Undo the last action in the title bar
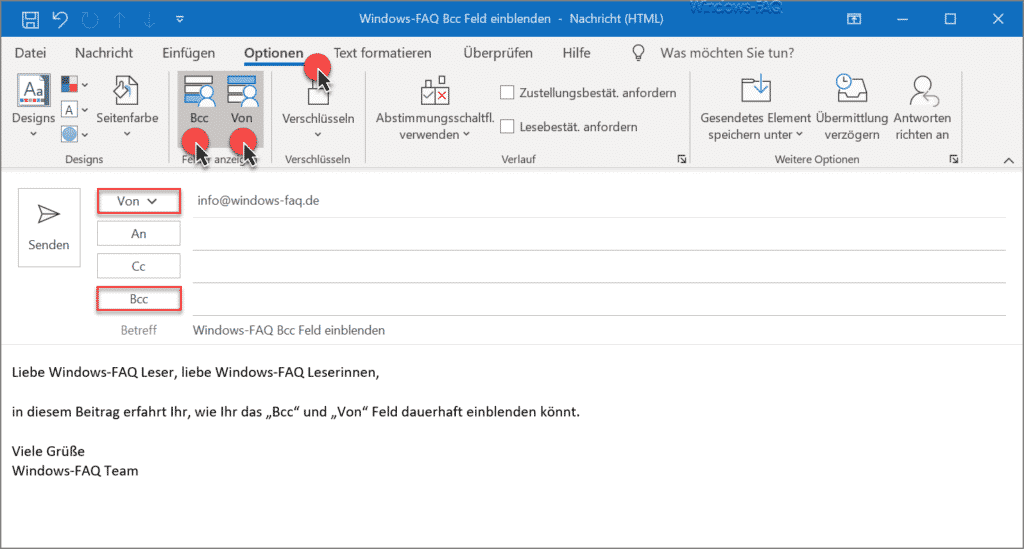 (60, 20)
